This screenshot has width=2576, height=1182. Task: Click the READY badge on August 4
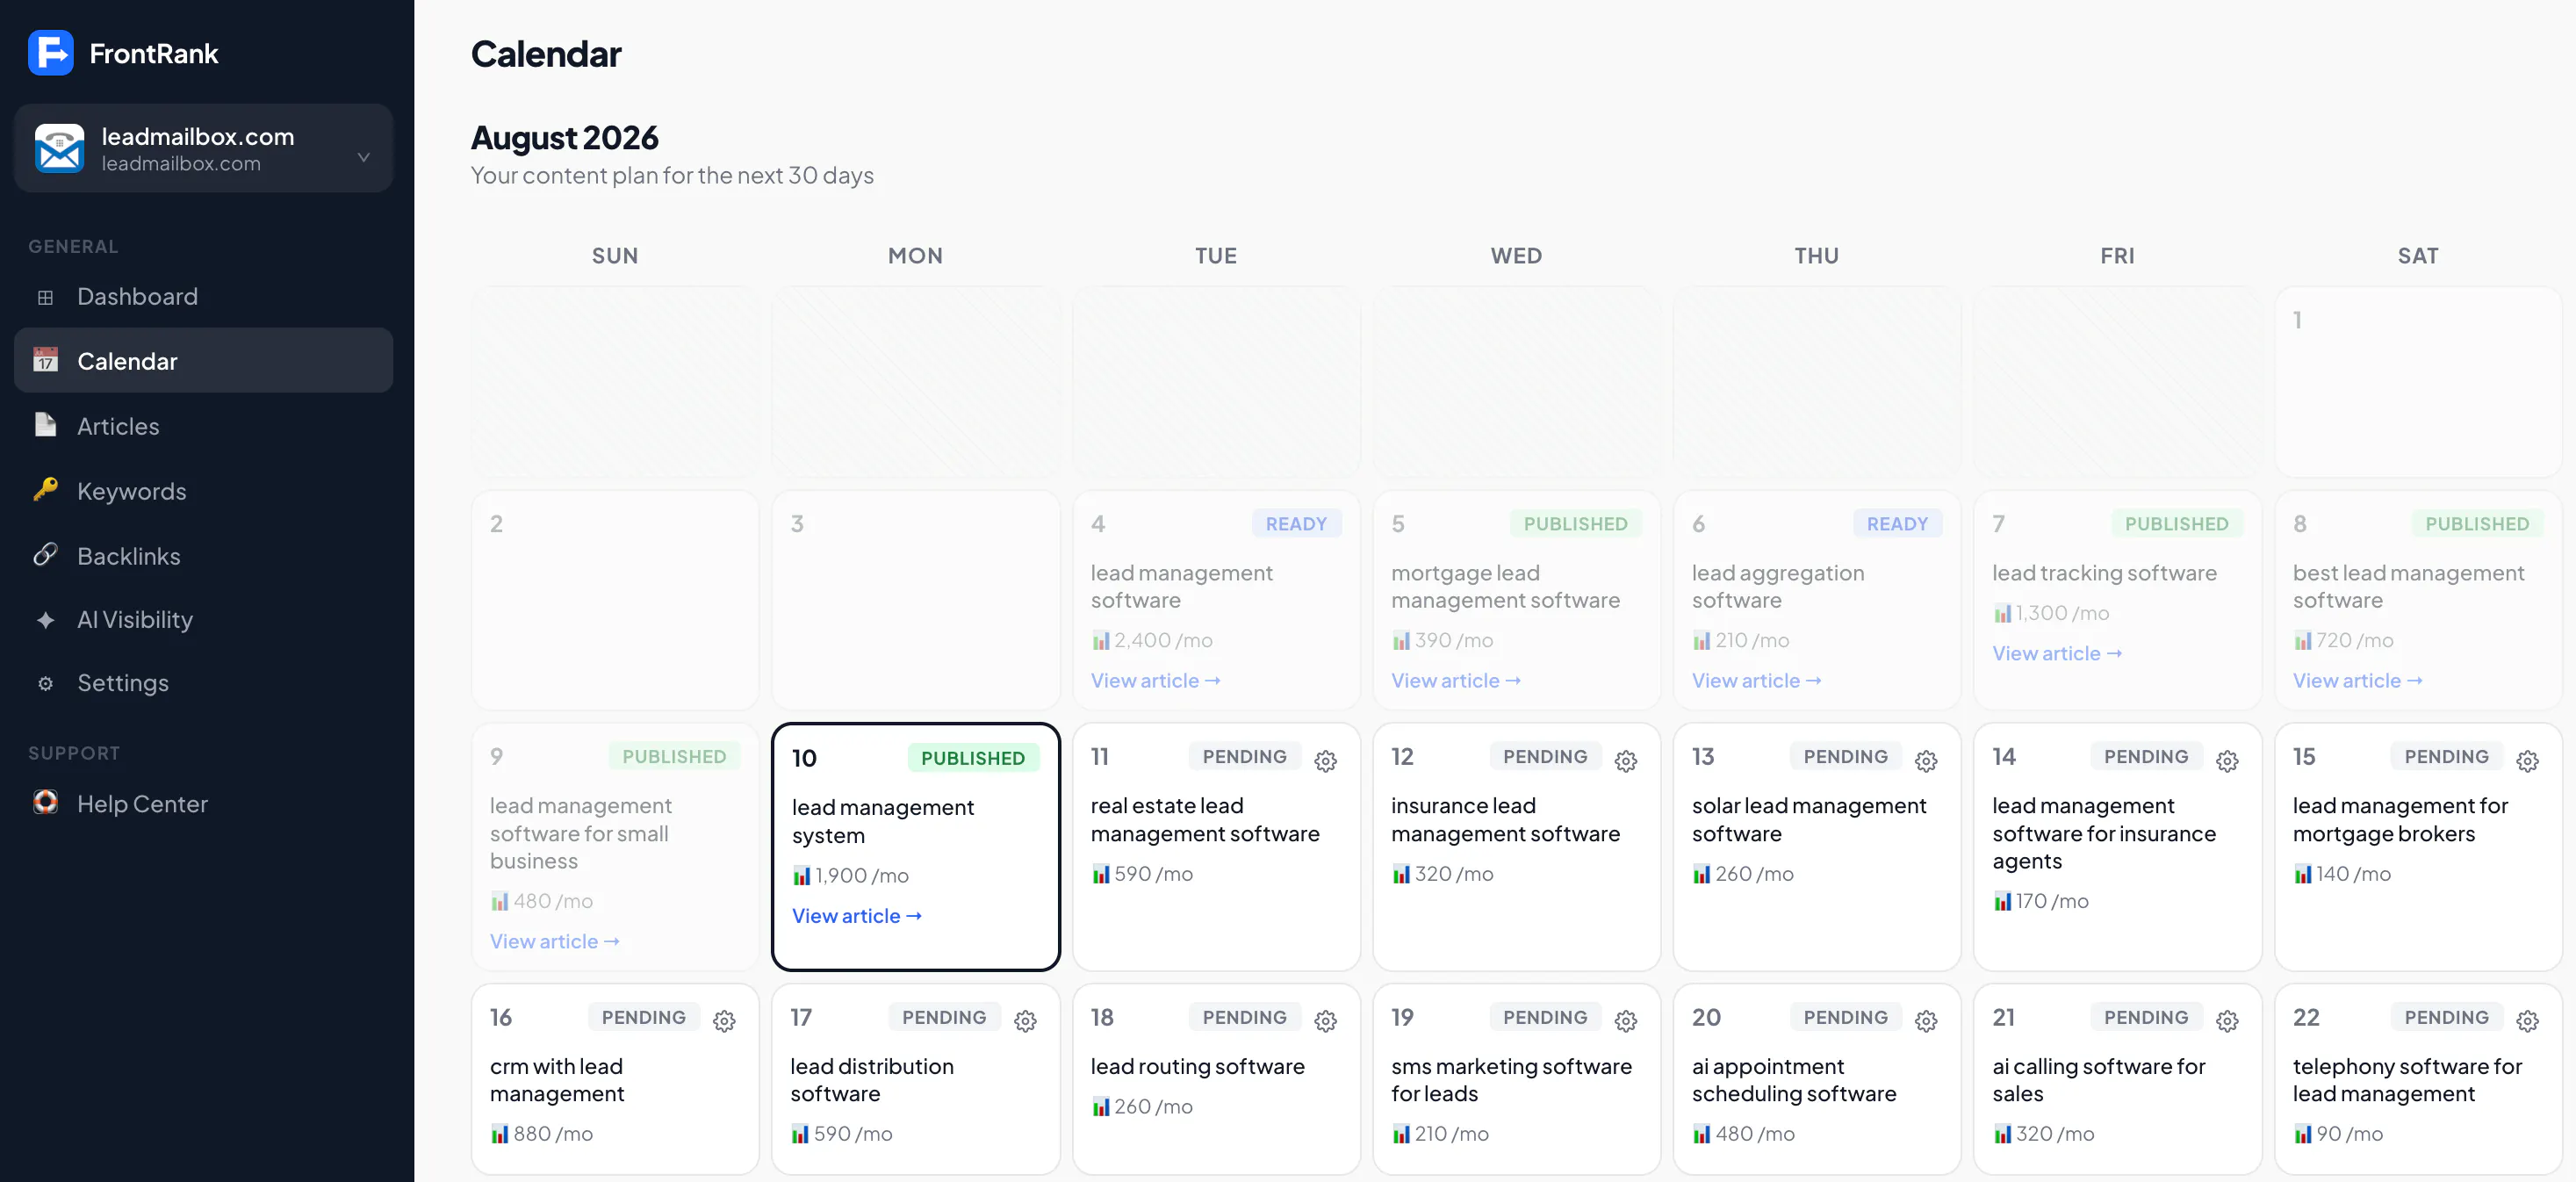(1296, 524)
